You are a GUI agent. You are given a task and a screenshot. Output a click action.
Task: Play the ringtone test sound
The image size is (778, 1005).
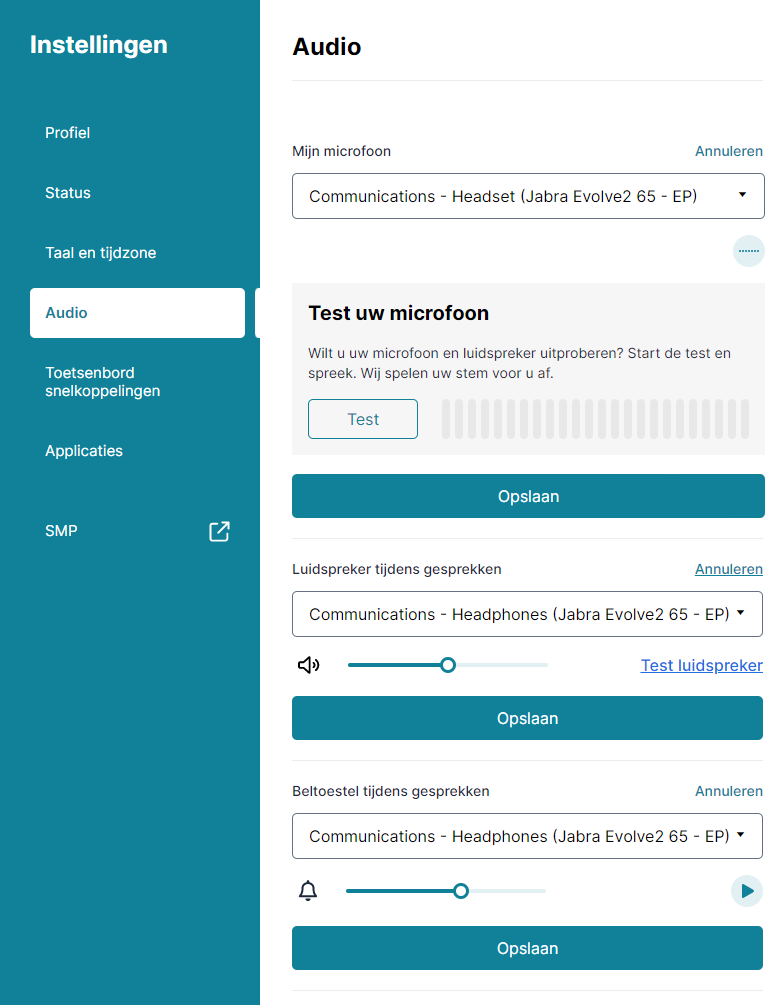click(746, 891)
